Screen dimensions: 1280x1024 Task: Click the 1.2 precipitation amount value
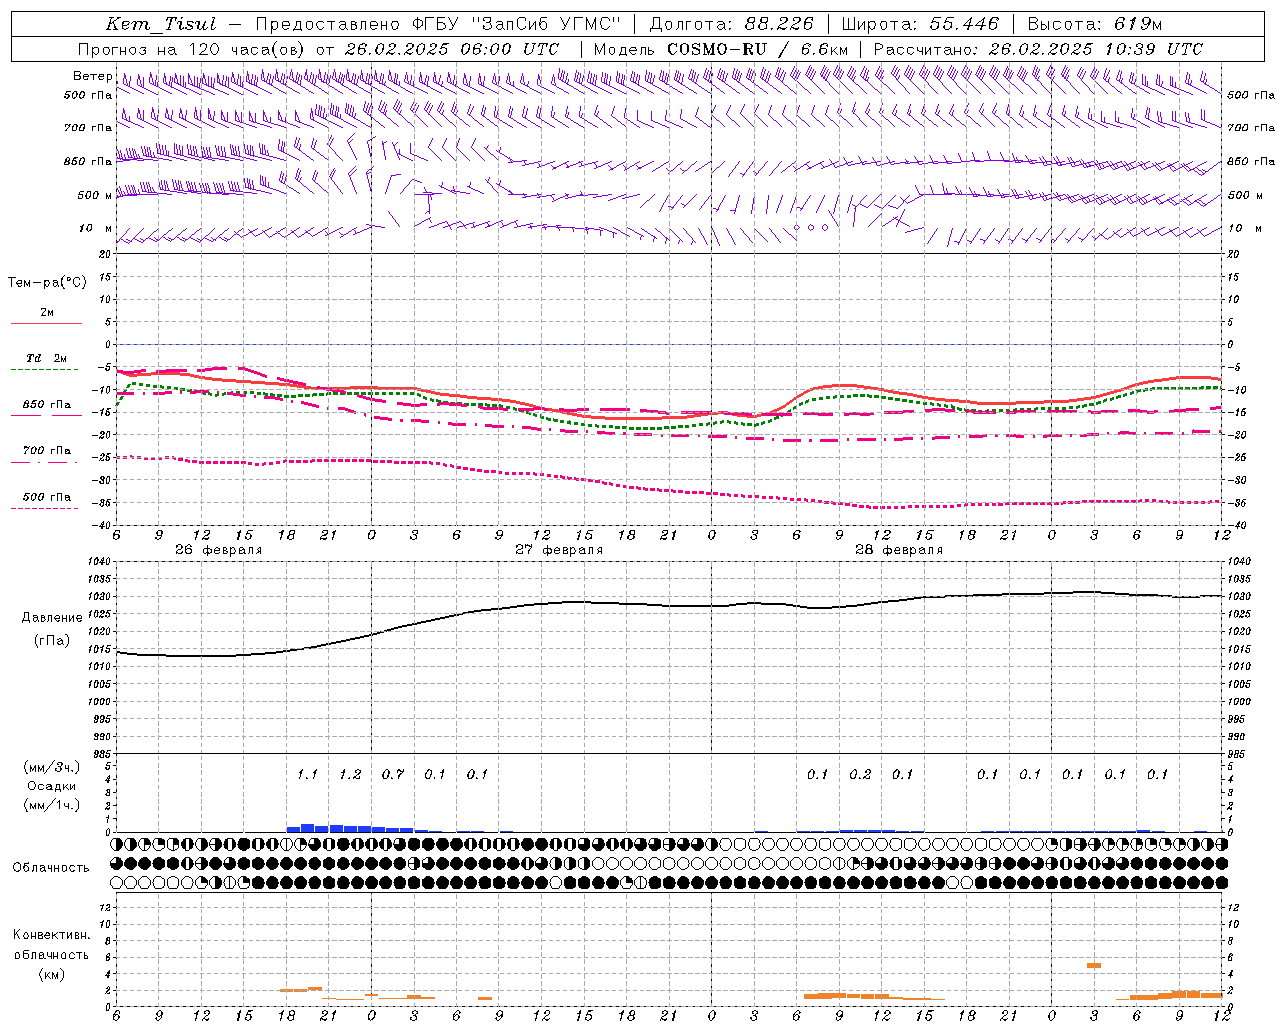[350, 774]
